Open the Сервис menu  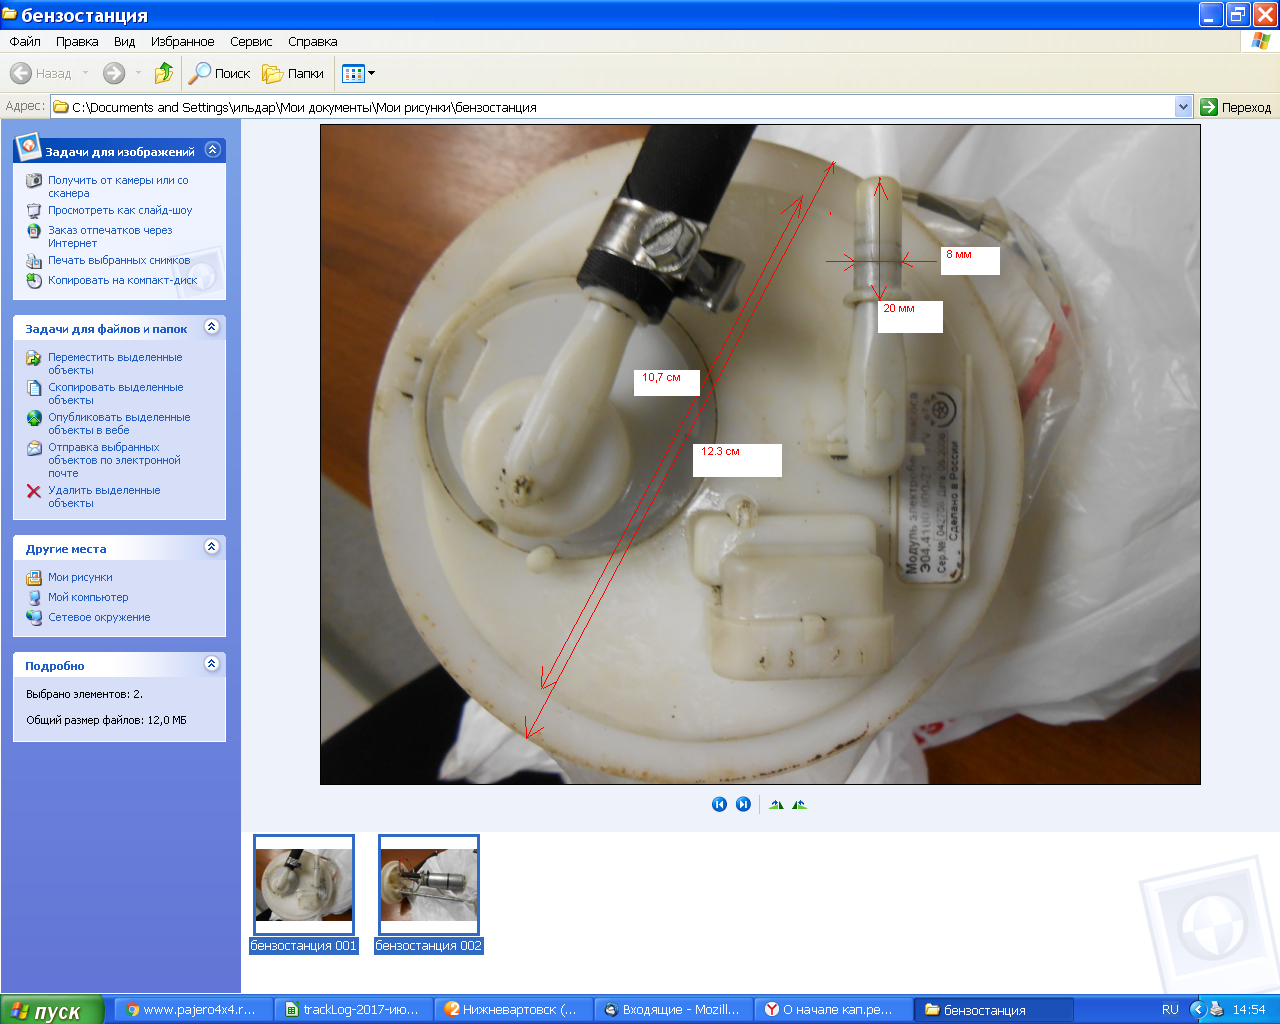pos(251,42)
